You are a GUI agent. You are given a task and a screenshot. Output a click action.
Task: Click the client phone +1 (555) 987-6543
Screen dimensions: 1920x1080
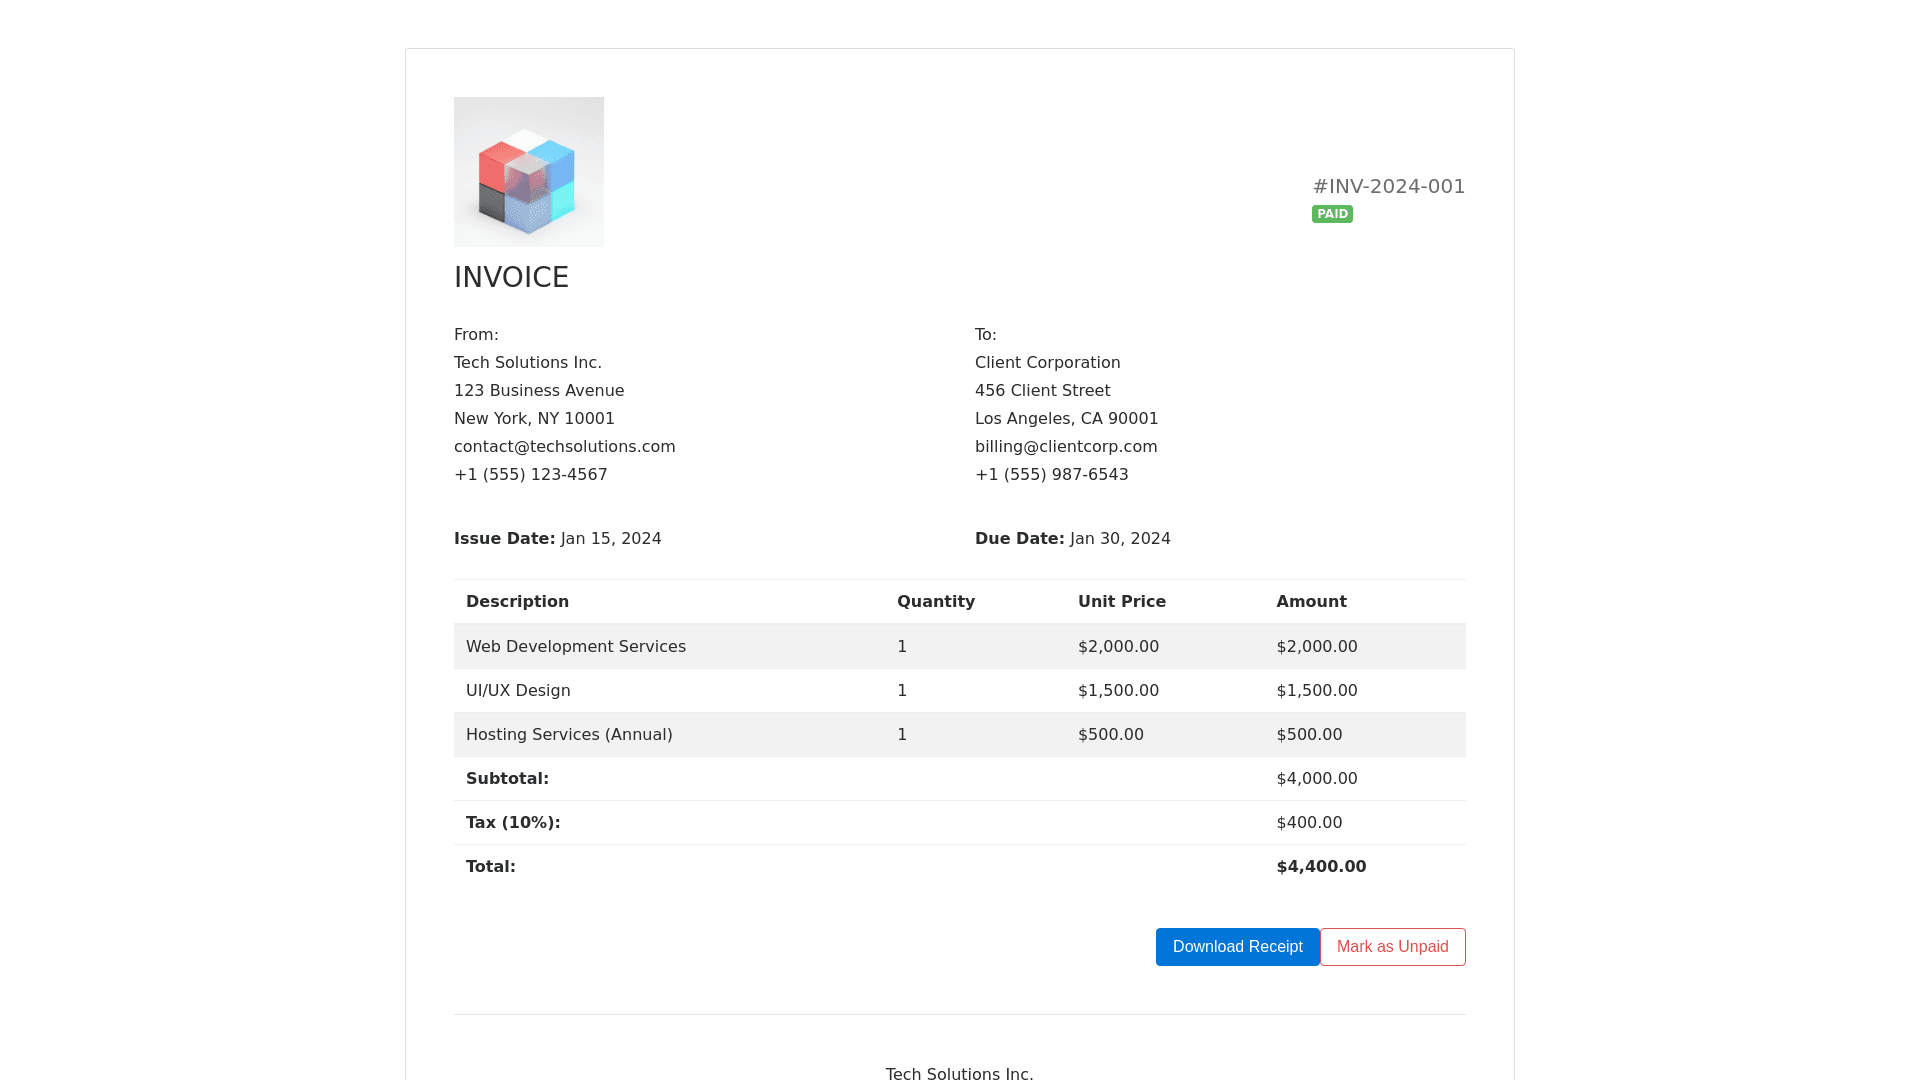(1051, 475)
